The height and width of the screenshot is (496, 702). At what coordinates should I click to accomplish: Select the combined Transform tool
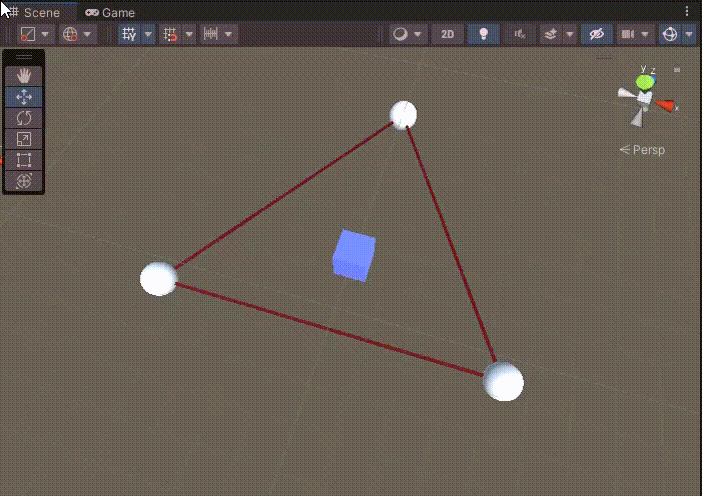[x=24, y=181]
